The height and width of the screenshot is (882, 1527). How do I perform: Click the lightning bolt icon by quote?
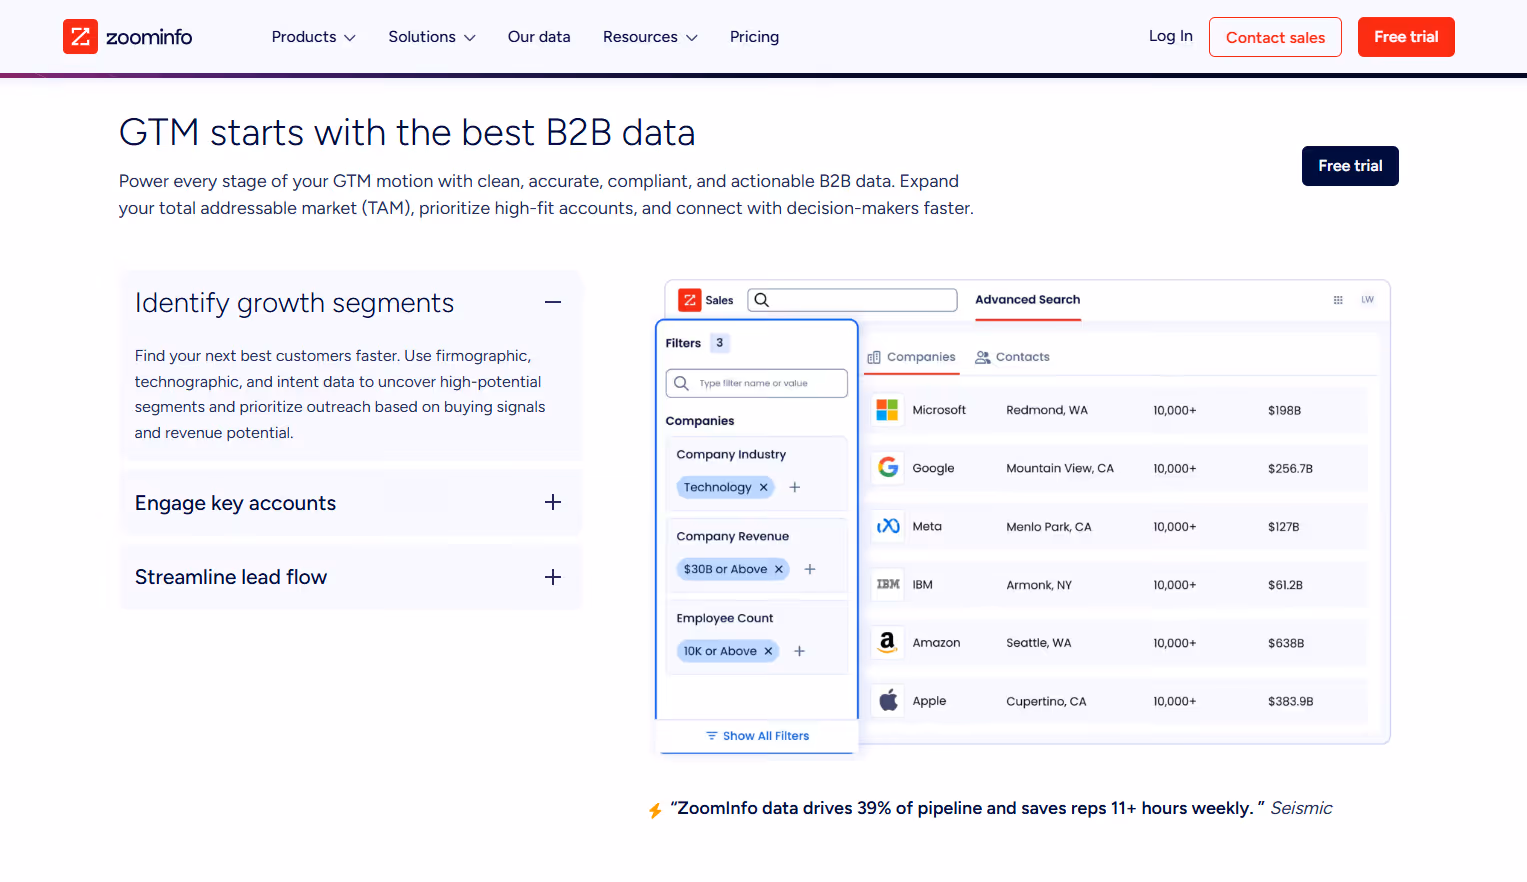(x=655, y=810)
